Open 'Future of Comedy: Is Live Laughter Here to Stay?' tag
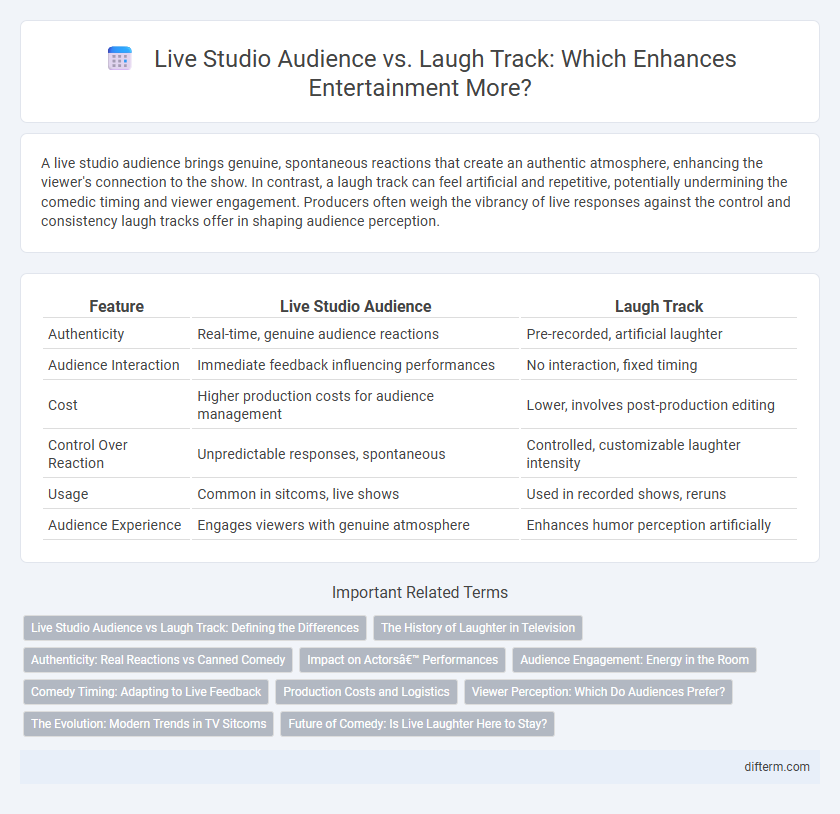Viewport: 840px width, 814px height. tap(417, 723)
